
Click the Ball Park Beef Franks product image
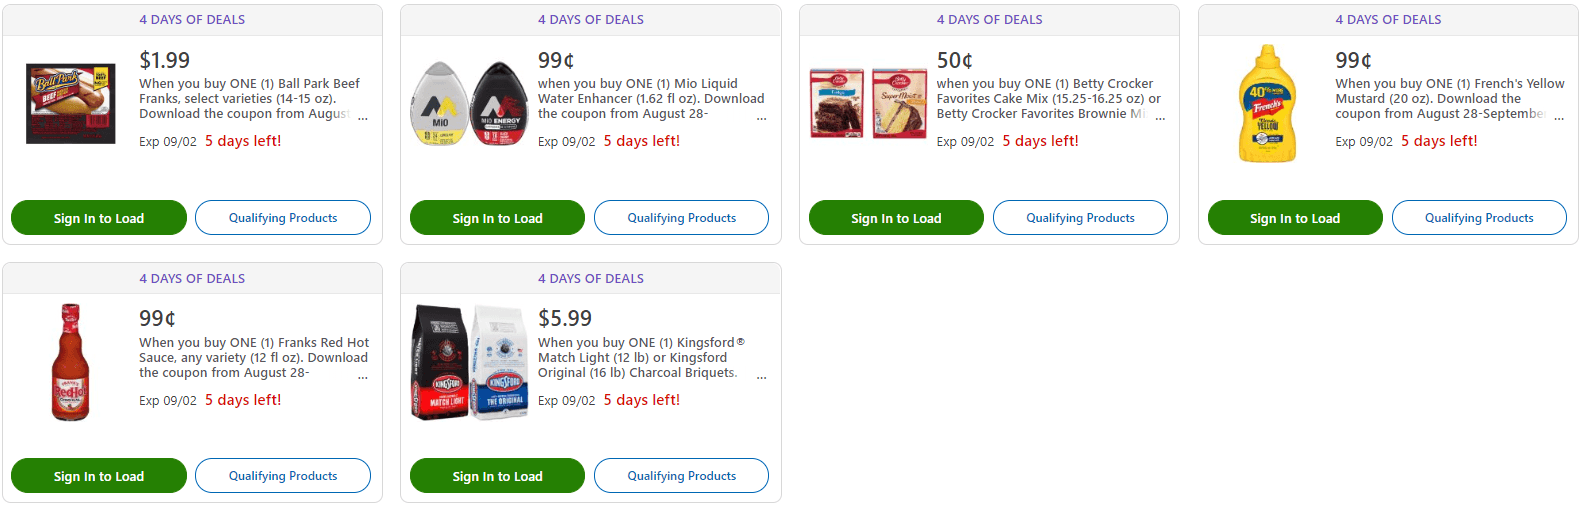tap(70, 104)
